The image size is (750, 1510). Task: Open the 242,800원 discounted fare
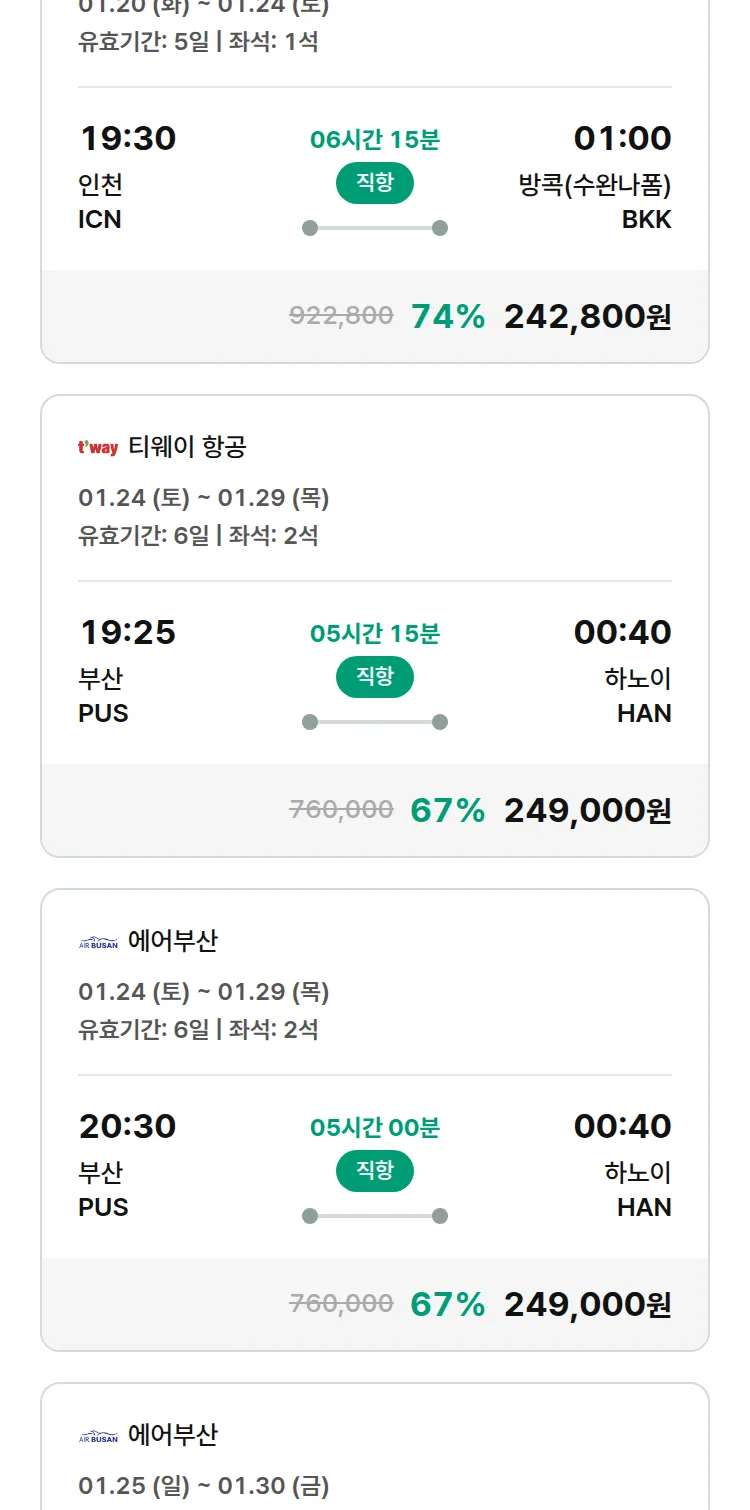[590, 316]
